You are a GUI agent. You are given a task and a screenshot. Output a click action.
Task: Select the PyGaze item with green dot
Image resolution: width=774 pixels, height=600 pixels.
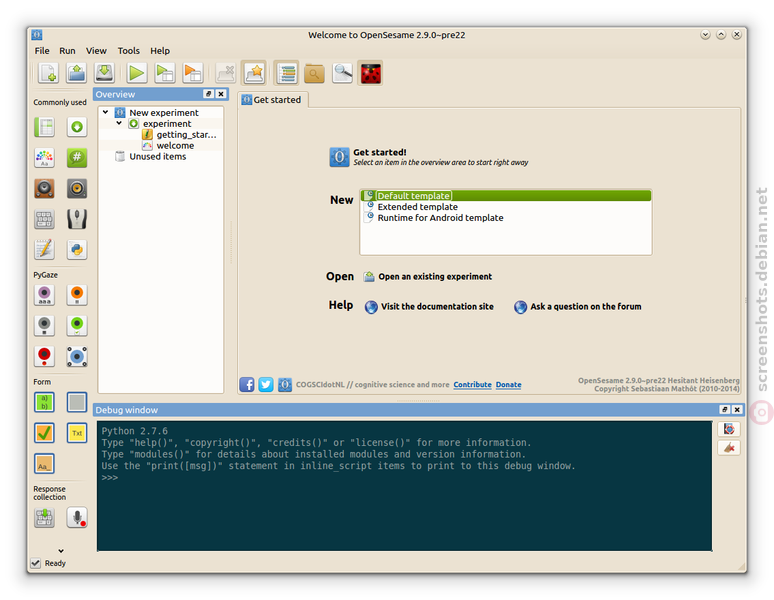(x=77, y=325)
